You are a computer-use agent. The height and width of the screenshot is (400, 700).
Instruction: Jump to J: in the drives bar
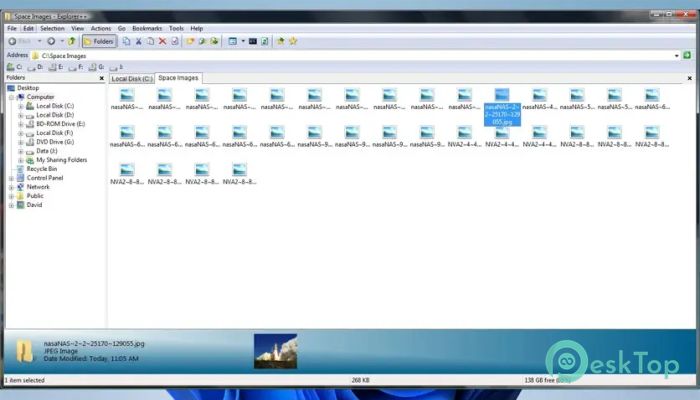117,67
